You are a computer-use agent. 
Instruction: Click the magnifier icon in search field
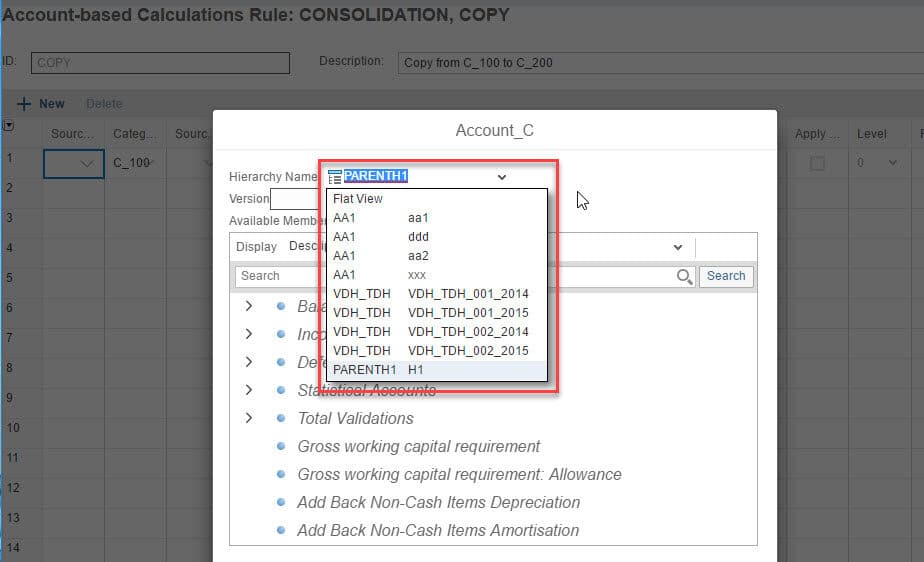(x=684, y=276)
